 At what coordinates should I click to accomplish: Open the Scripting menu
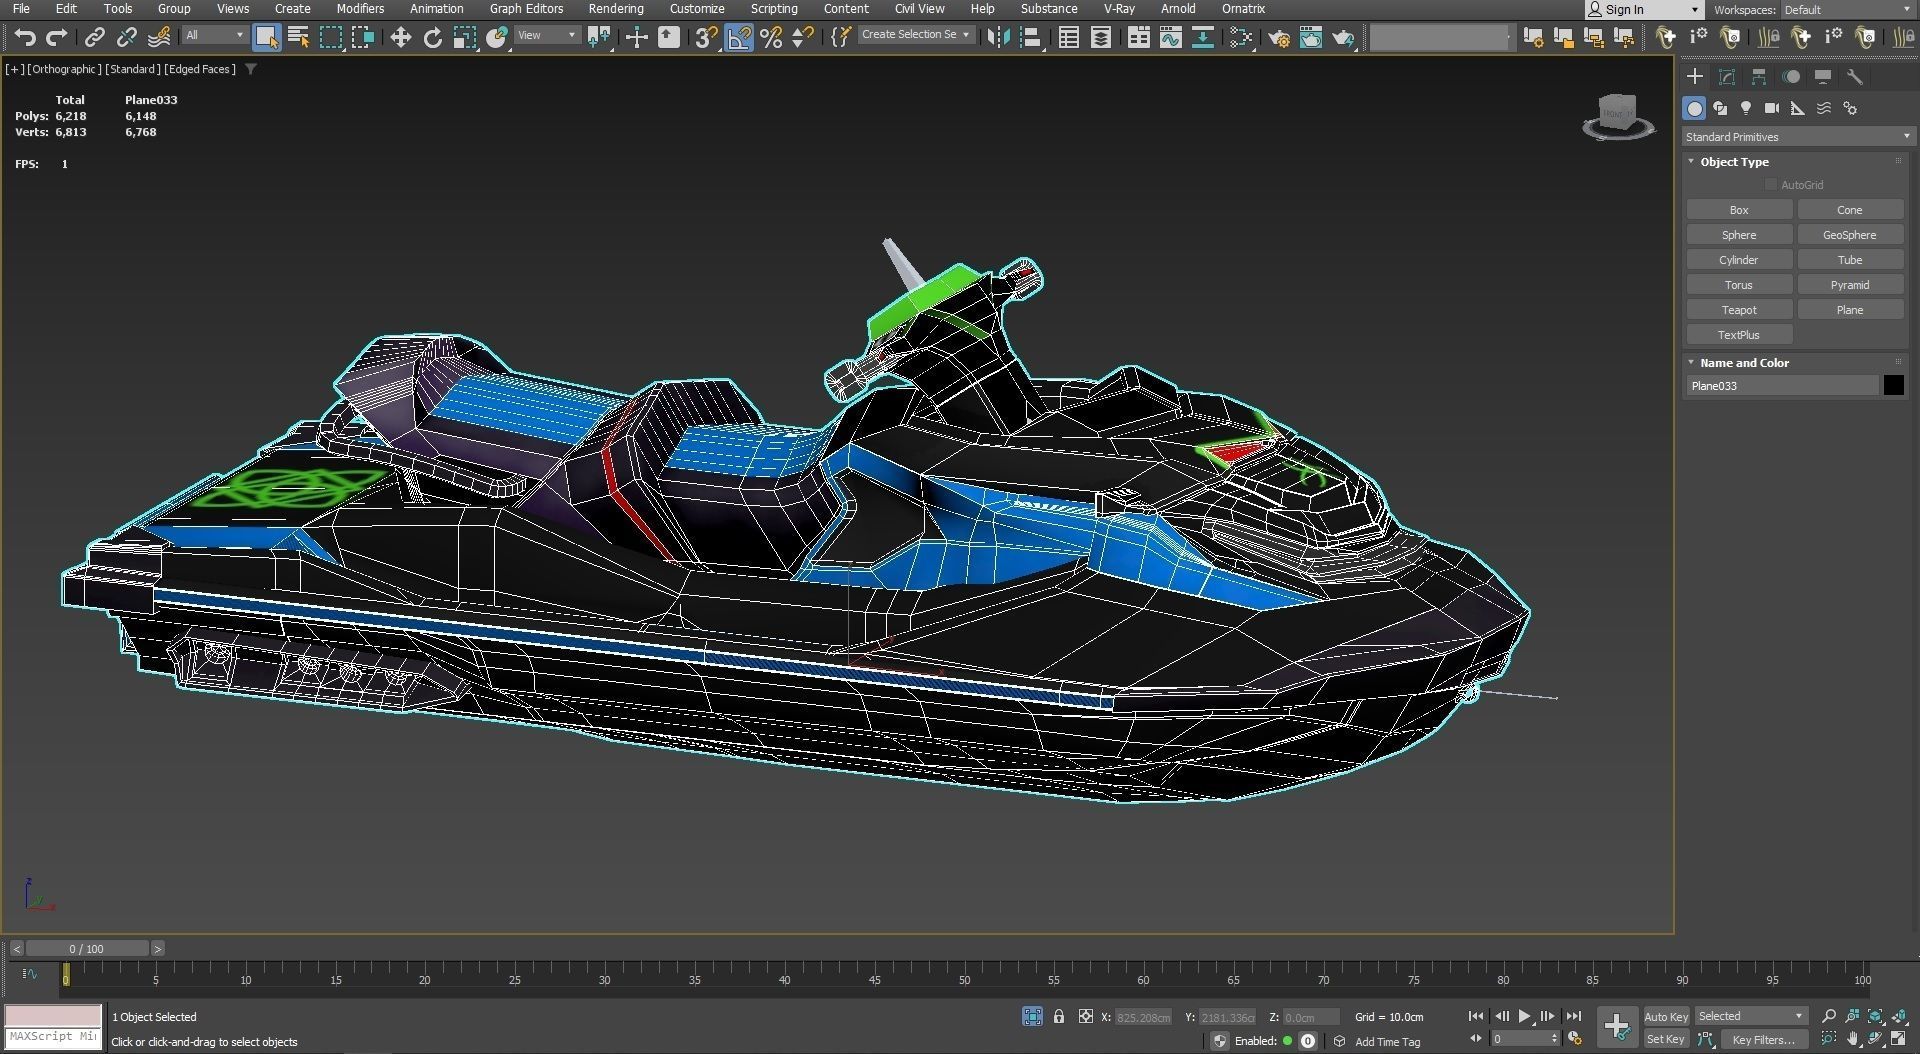[x=774, y=8]
